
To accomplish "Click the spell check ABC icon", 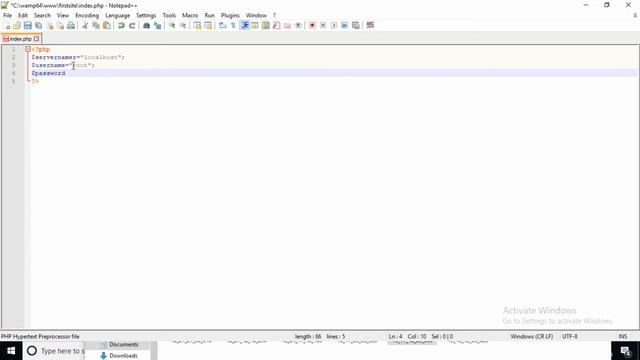I will coord(370,25).
